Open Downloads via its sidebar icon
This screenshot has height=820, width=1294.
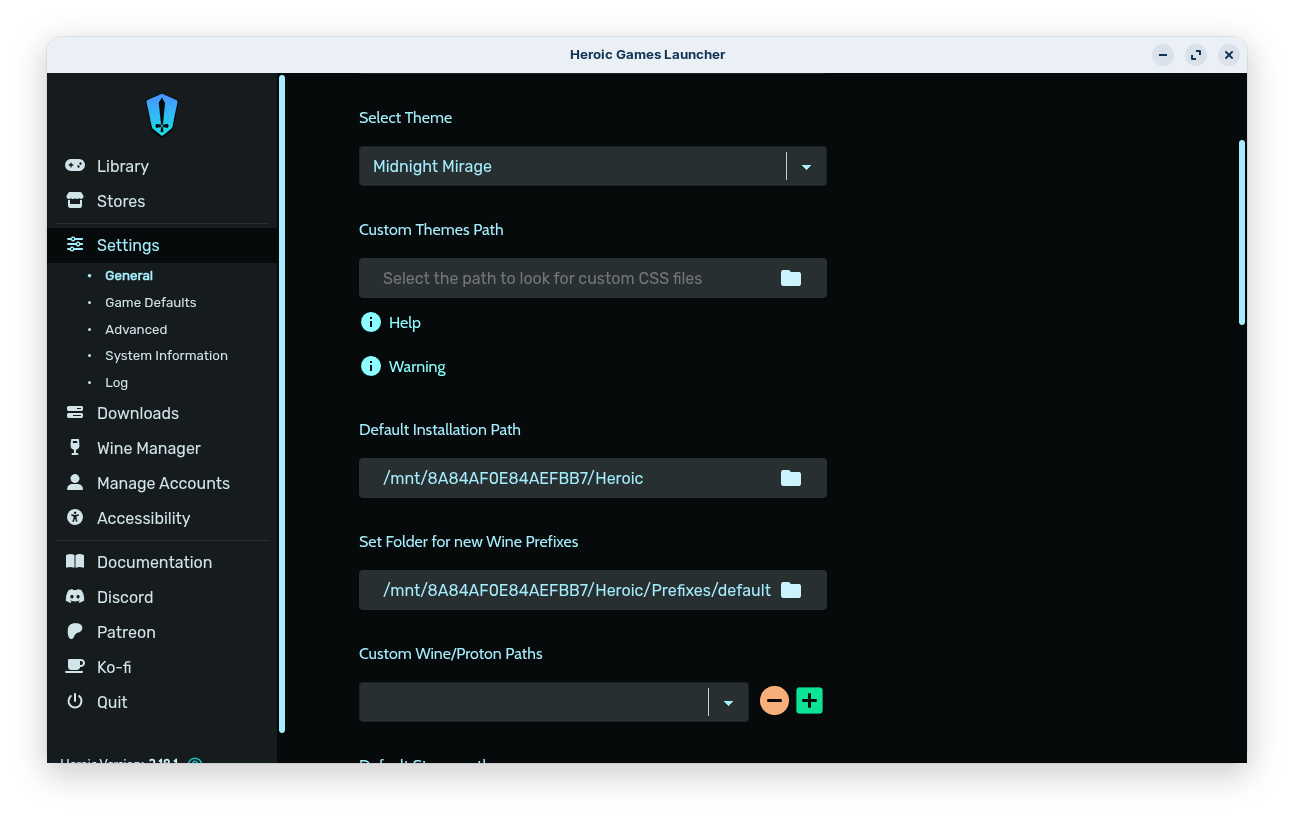[x=75, y=413]
